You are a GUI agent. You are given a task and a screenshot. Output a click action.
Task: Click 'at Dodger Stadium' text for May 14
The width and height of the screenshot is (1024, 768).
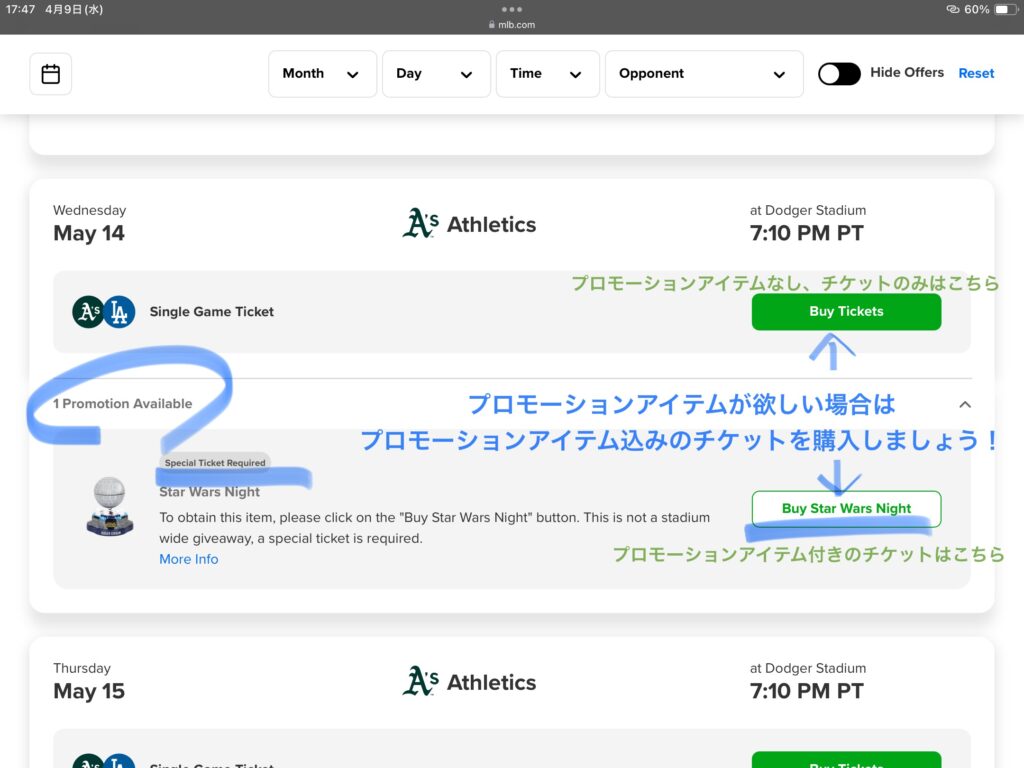coord(808,210)
